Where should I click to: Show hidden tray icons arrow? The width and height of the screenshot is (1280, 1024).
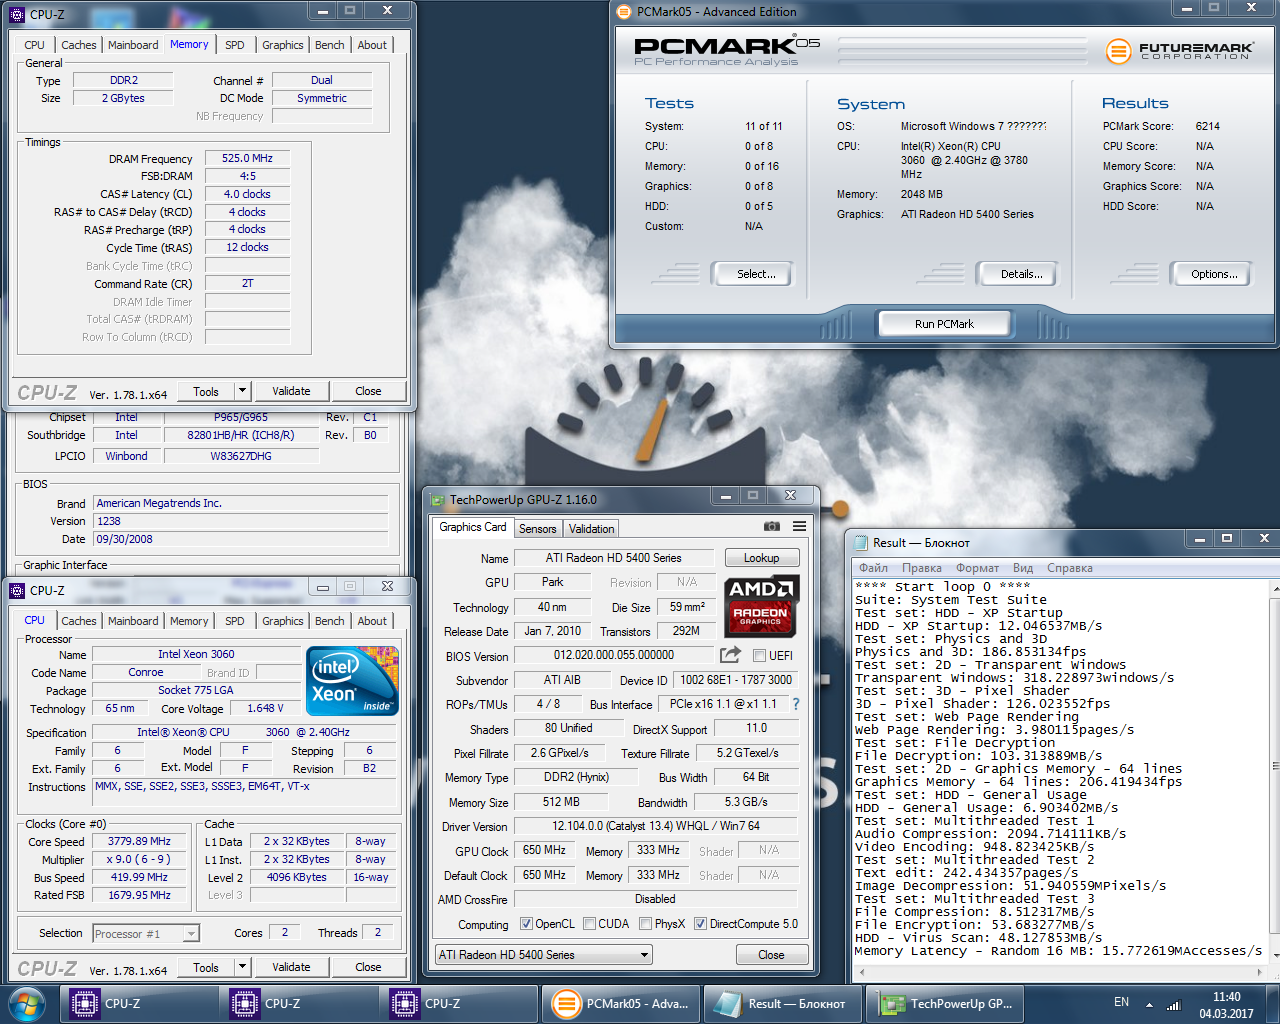pyautogui.click(x=1149, y=1005)
